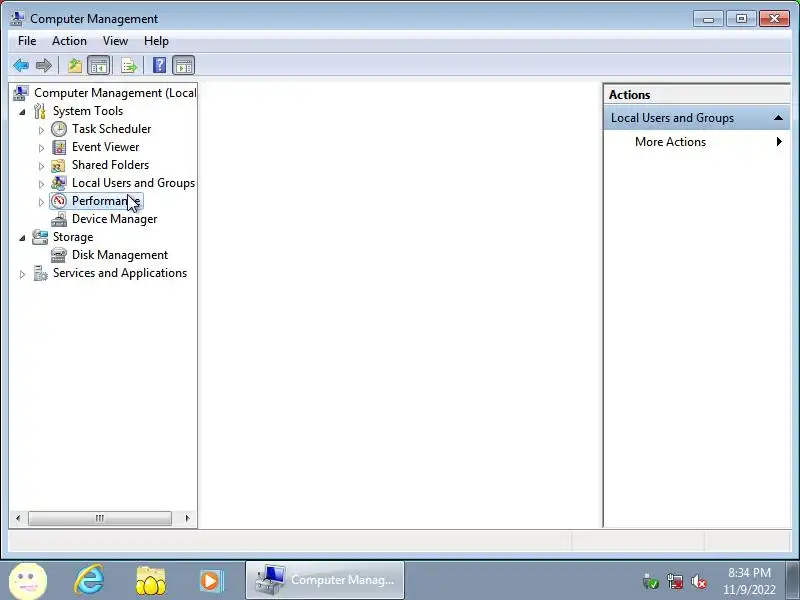Select Computer Management (Local) root label
The image size is (800, 600).
click(x=115, y=93)
